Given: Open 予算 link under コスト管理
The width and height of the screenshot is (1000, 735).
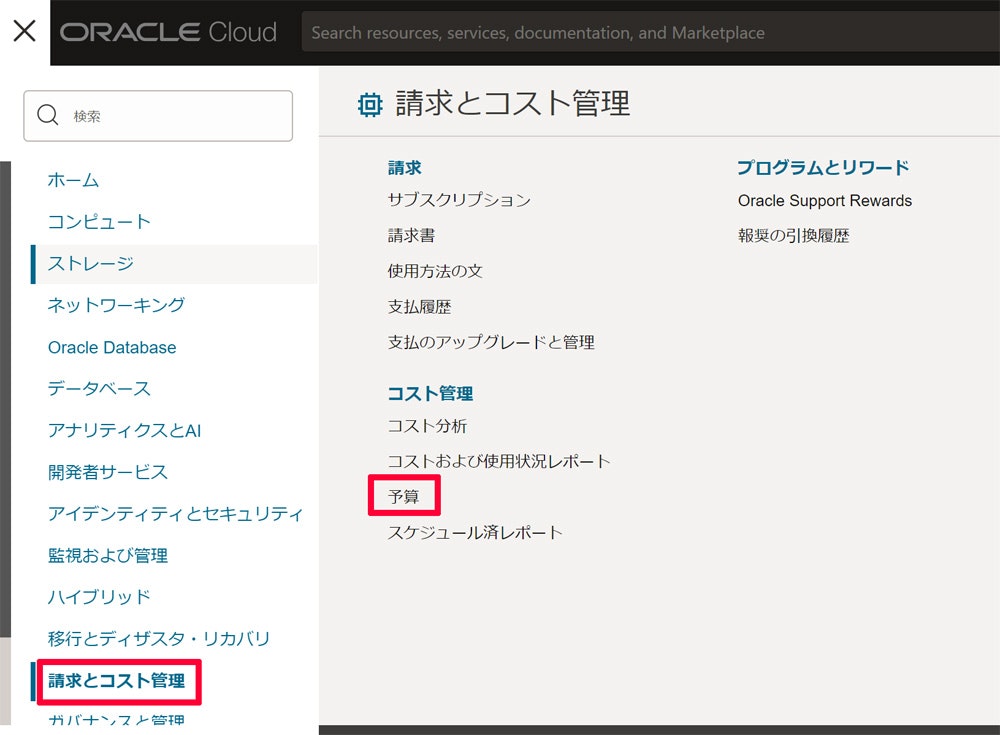Looking at the screenshot, I should pos(404,496).
